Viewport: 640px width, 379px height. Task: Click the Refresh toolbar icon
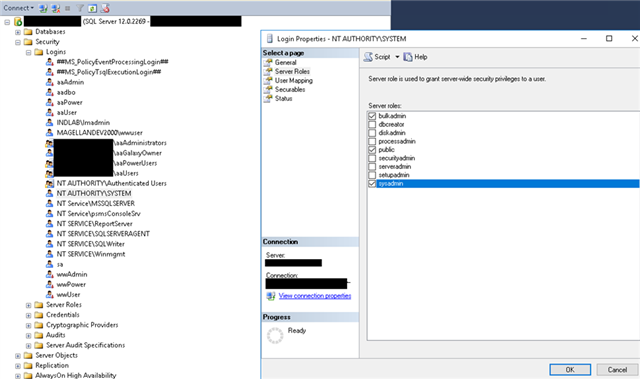(x=92, y=8)
